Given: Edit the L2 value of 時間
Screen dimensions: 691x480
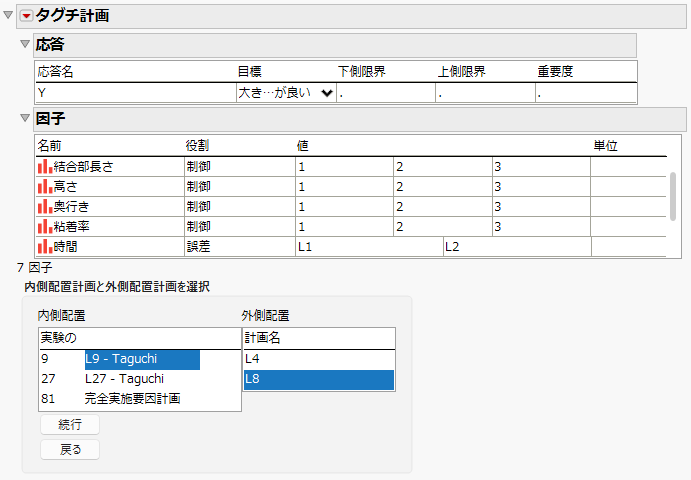Looking at the screenshot, I should (517, 246).
